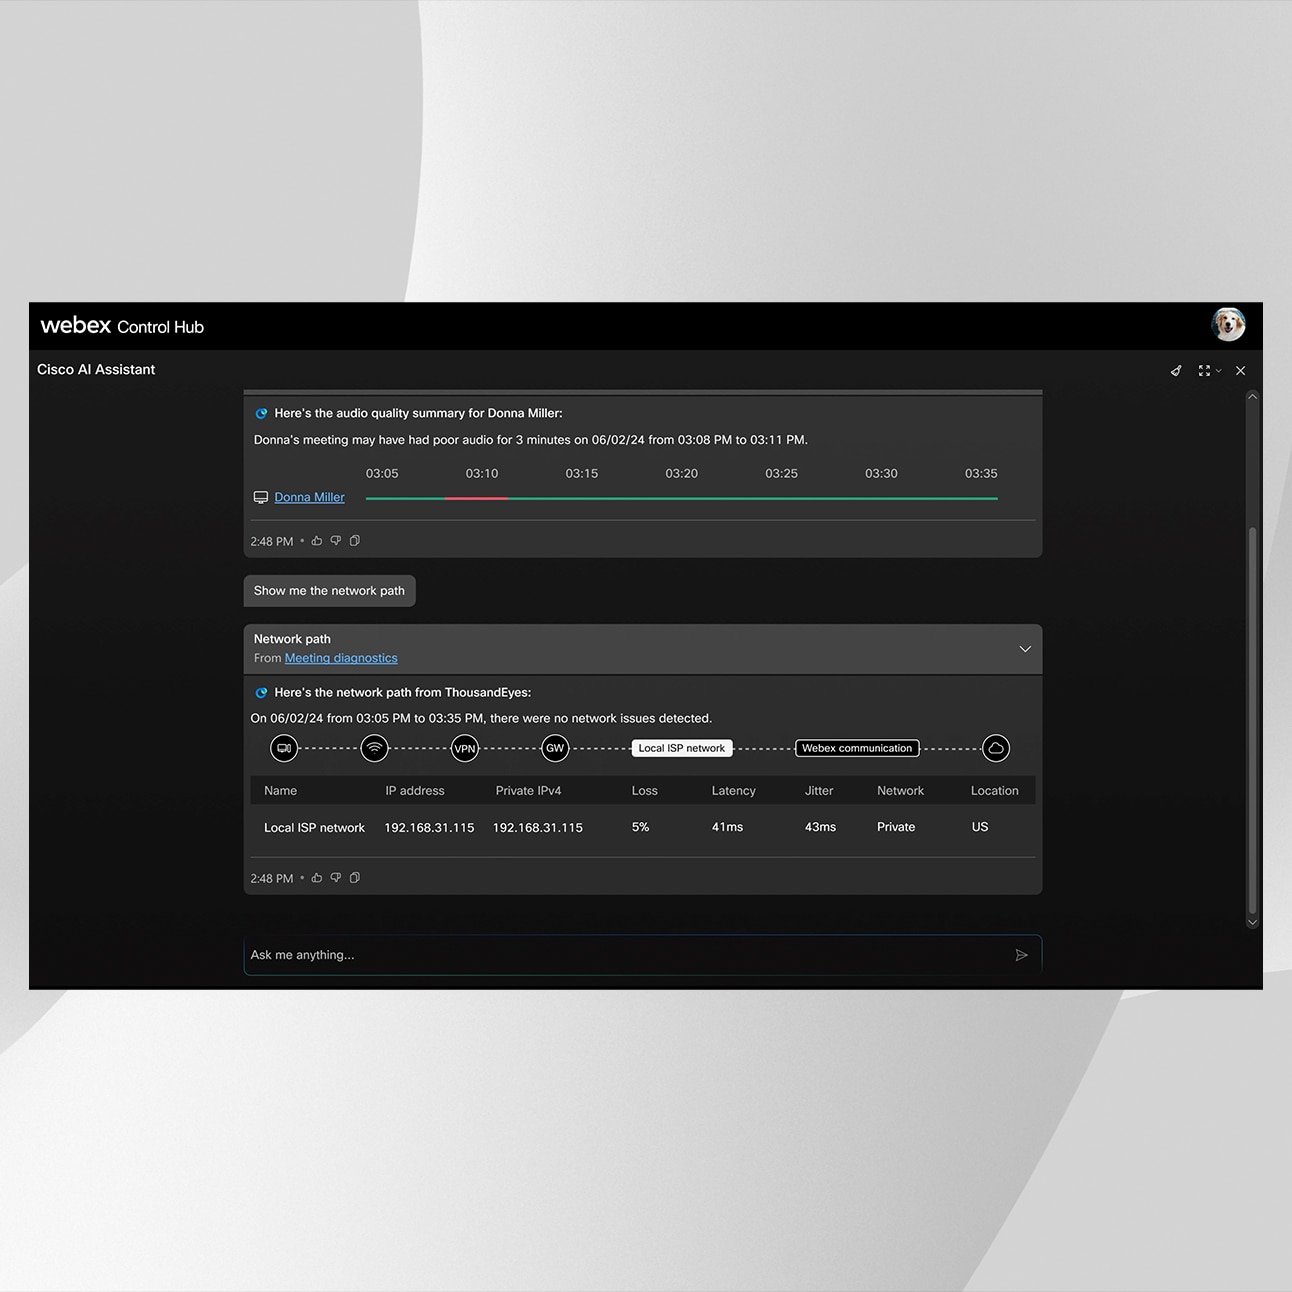Select the GW gateway node in network path

coord(555,748)
